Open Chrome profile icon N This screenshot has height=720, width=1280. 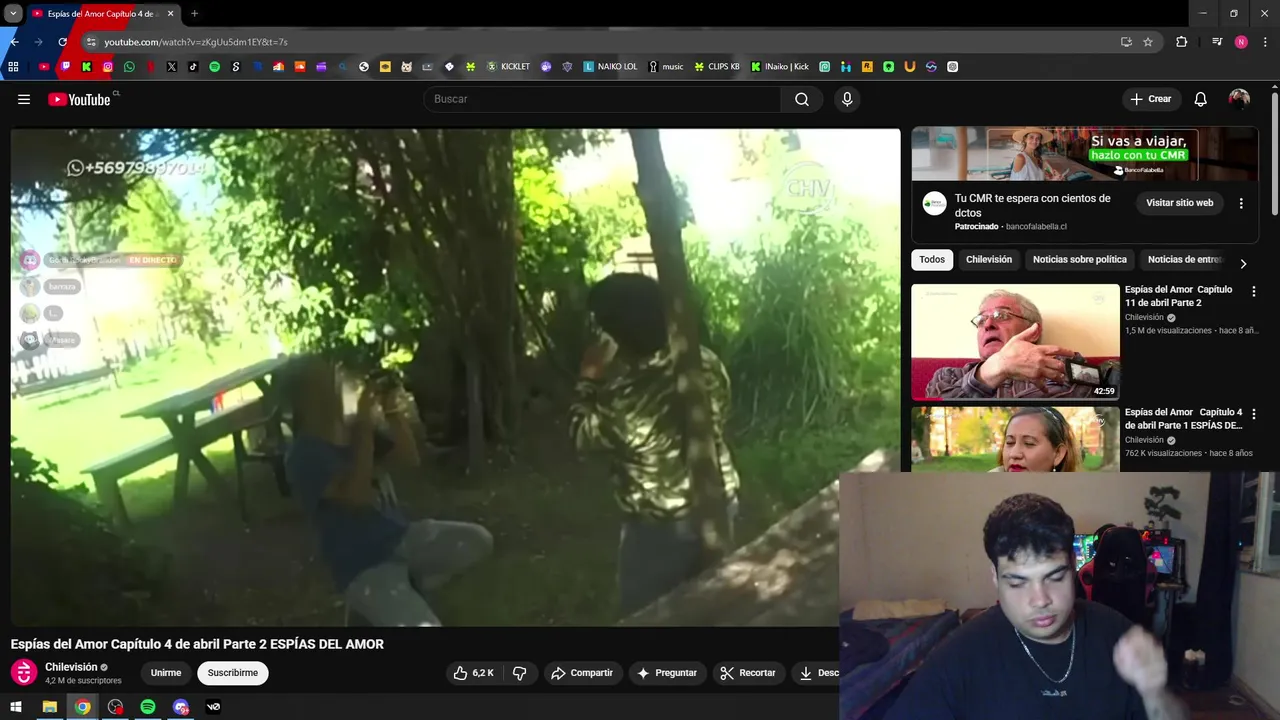[x=1241, y=42]
